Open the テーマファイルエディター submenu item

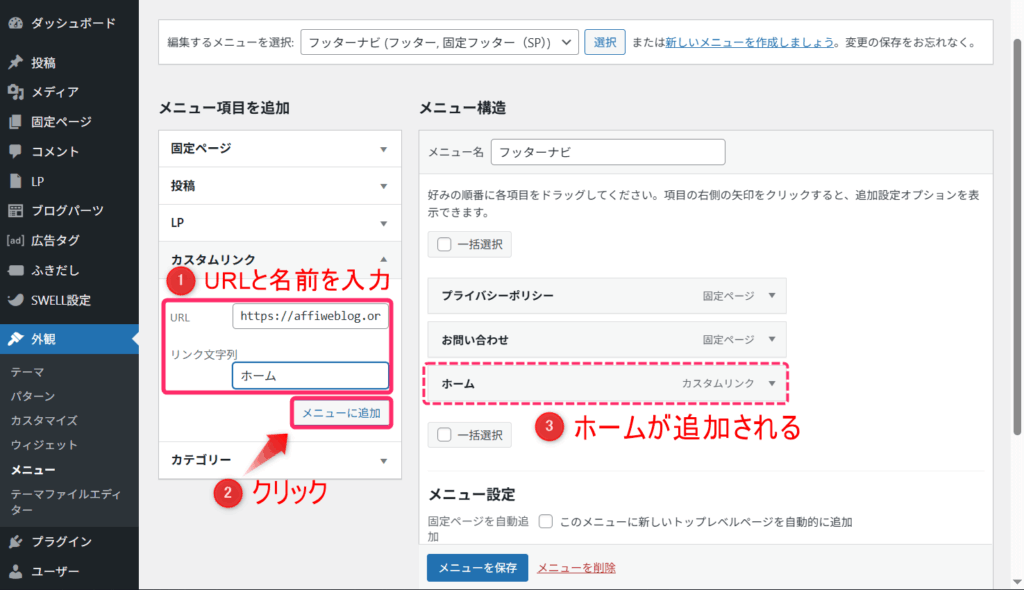pyautogui.click(x=65, y=502)
